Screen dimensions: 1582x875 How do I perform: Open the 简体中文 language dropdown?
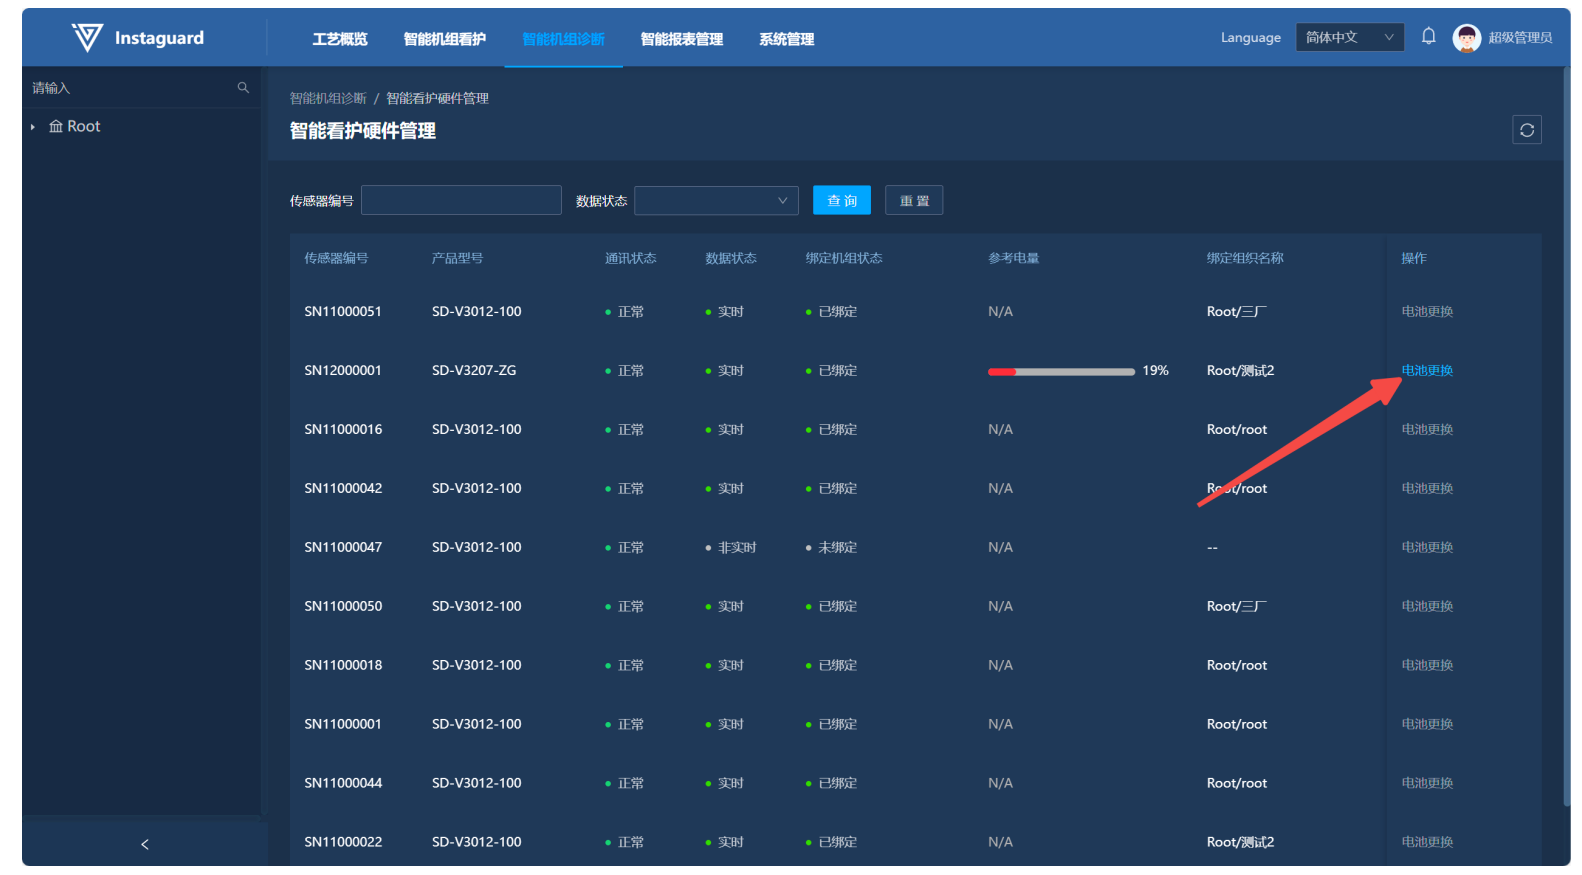[1349, 38]
